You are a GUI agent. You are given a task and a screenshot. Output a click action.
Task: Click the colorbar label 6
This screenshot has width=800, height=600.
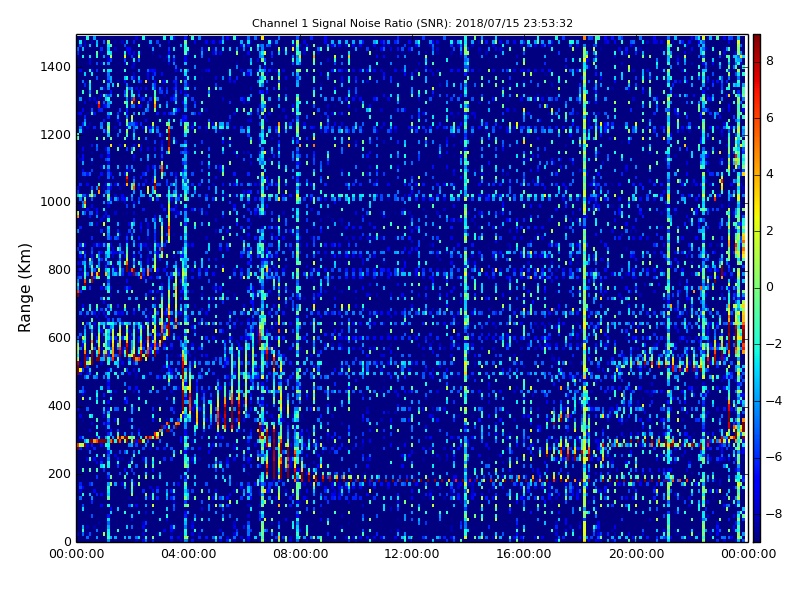[770, 118]
